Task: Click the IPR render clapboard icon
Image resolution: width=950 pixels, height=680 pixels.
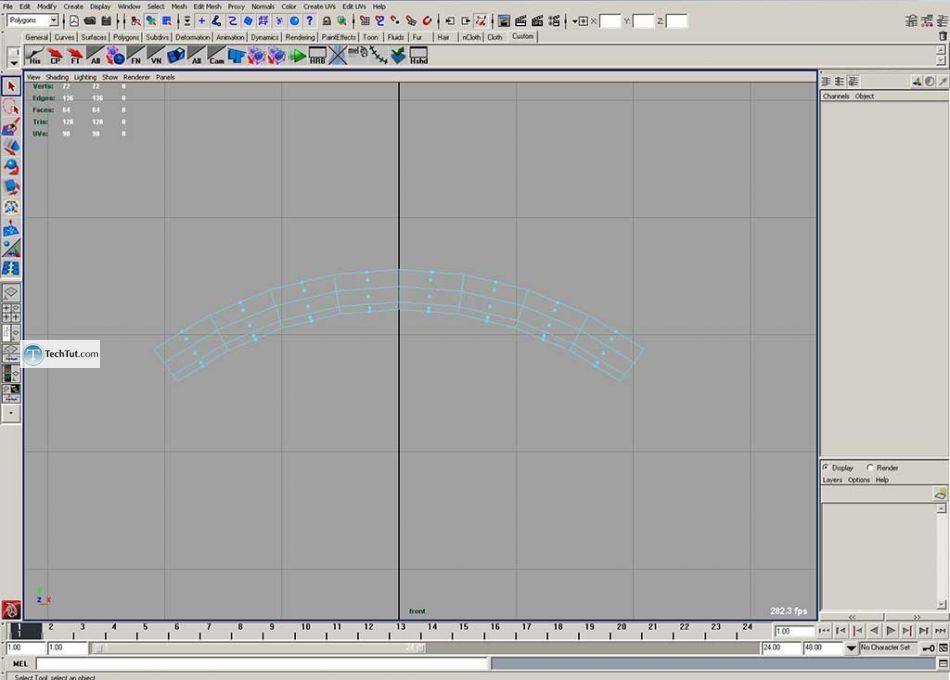Action: [x=537, y=21]
